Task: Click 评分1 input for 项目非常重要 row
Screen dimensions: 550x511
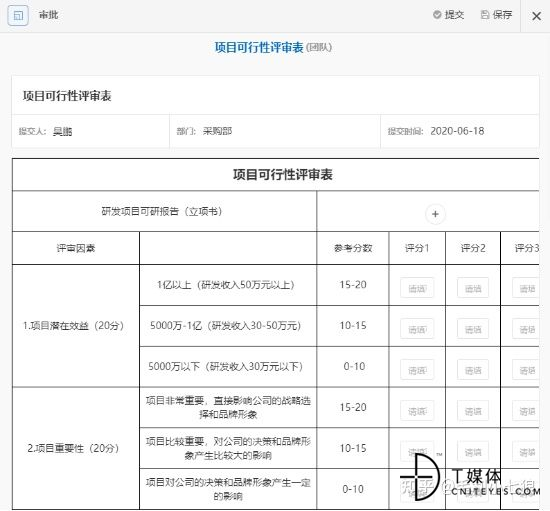Action: click(x=417, y=410)
